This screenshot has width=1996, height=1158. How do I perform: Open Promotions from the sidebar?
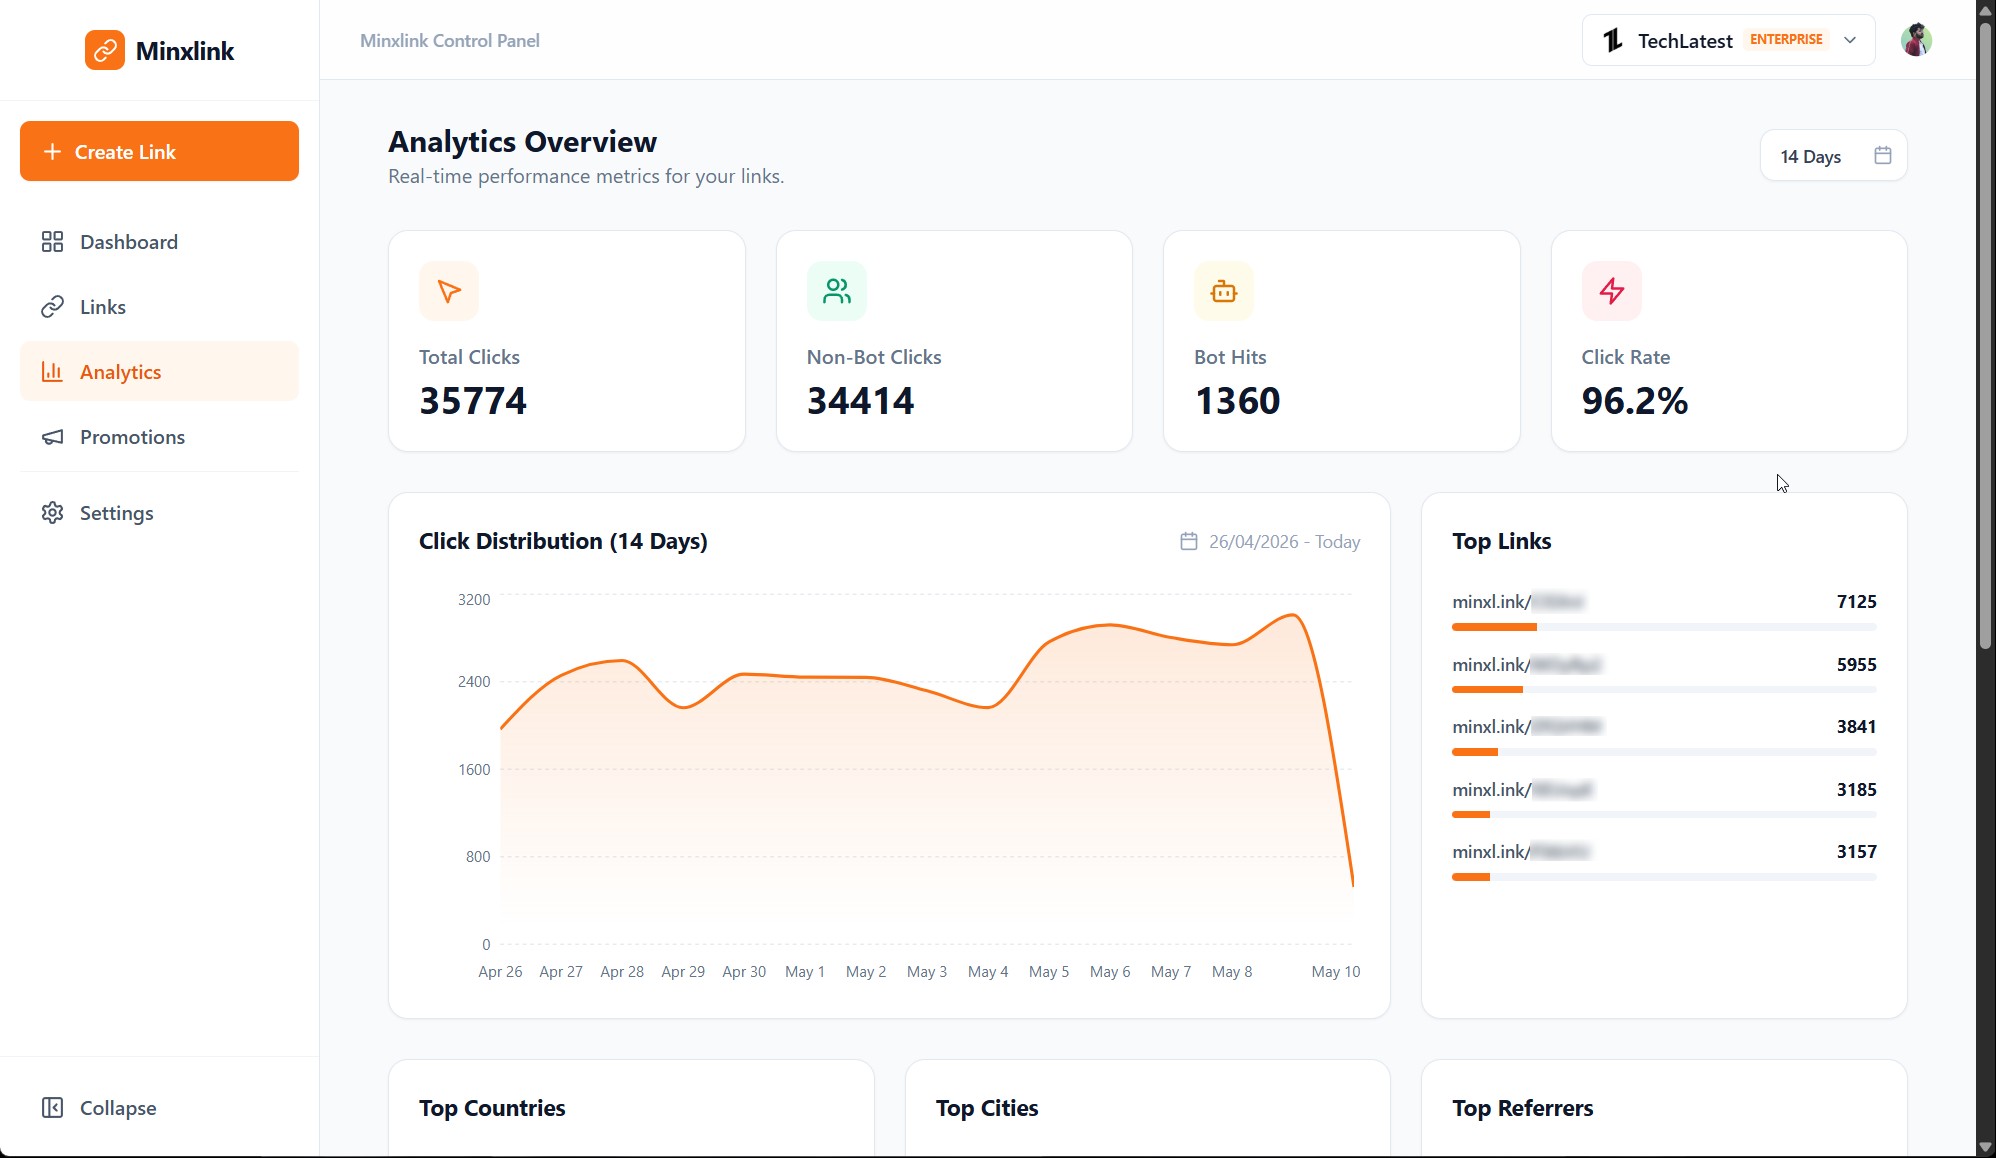(159, 437)
